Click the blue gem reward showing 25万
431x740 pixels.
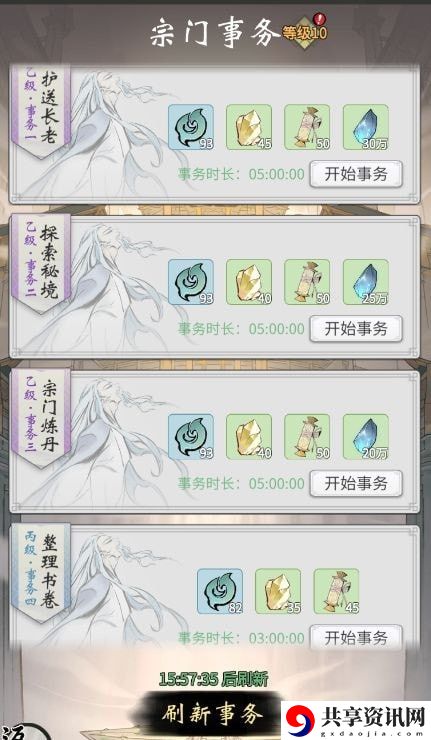366,282
